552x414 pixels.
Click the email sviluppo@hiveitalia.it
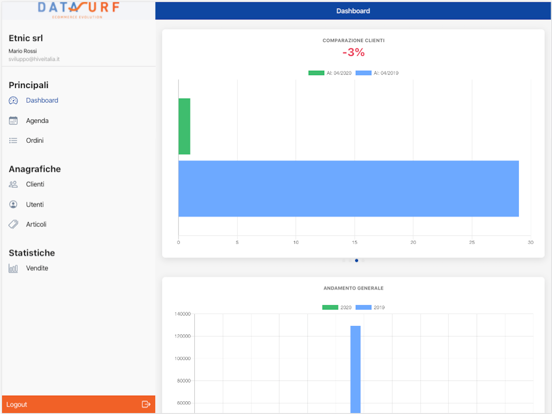pos(34,59)
